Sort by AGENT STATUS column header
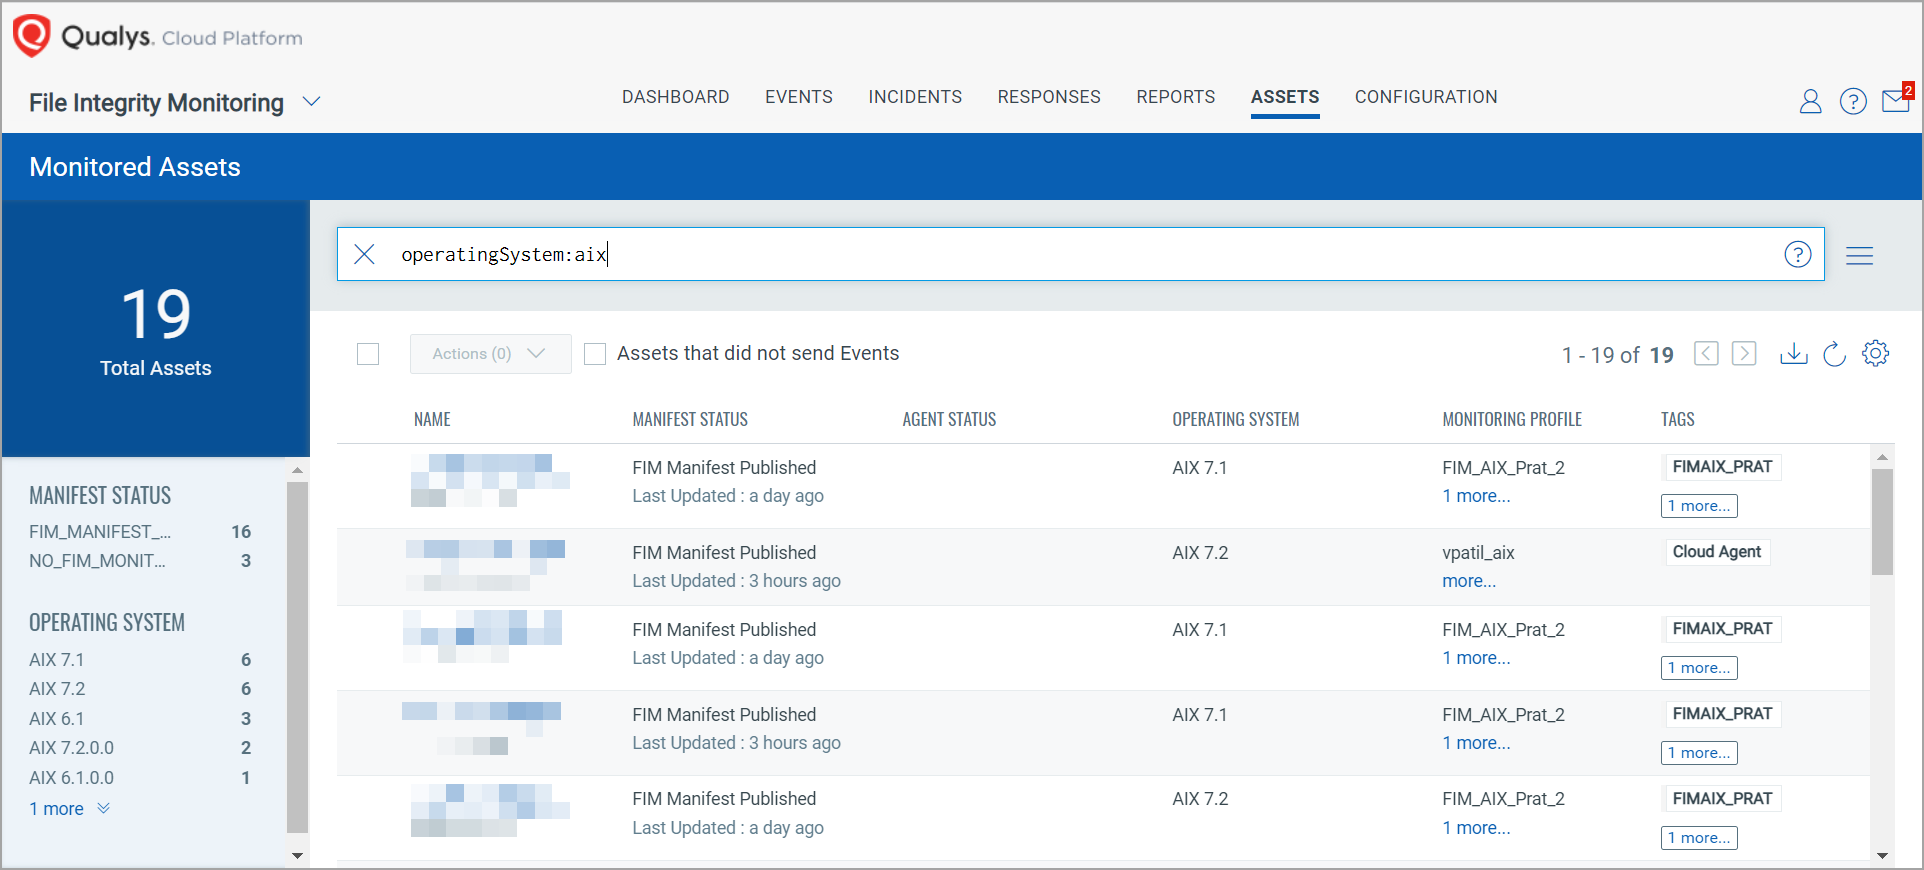The width and height of the screenshot is (1924, 870). click(x=949, y=420)
